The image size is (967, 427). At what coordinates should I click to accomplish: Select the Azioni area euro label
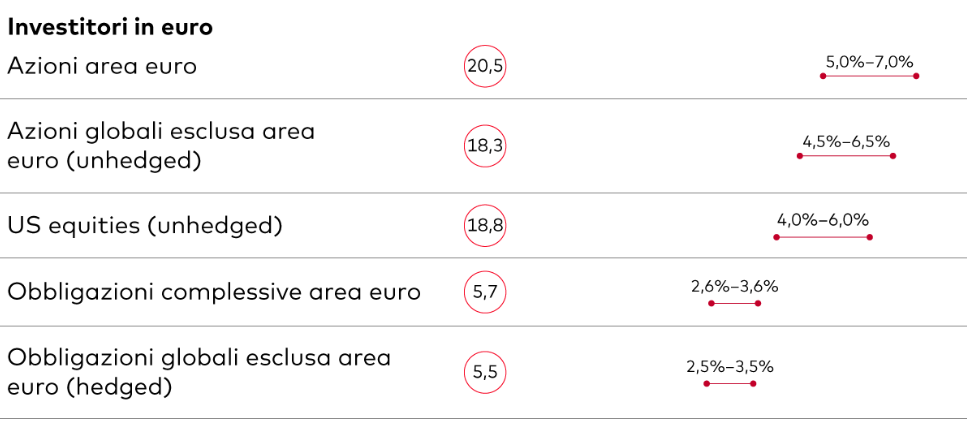pyautogui.click(x=102, y=66)
